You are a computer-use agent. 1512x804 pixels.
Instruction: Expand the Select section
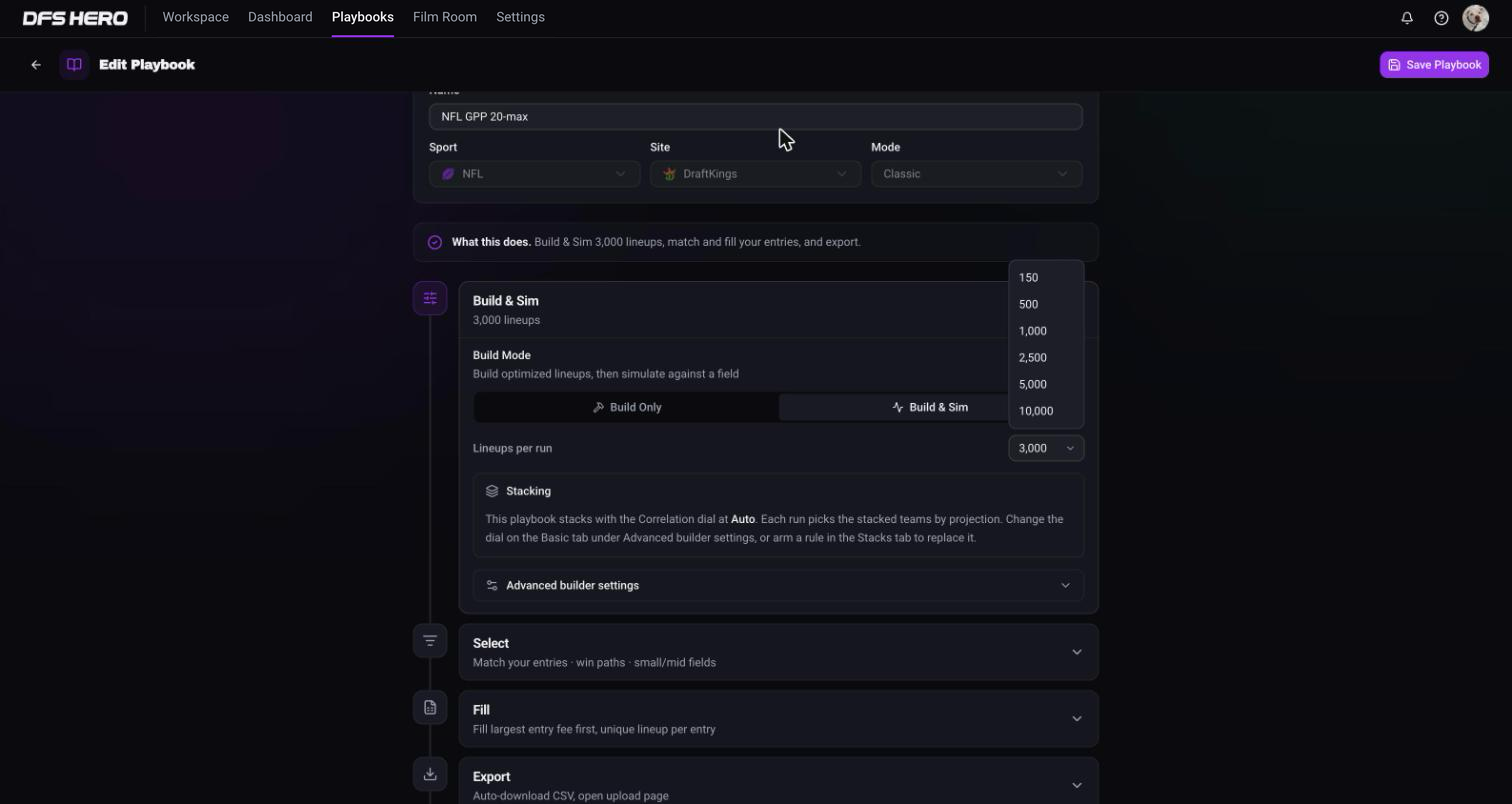click(778, 652)
